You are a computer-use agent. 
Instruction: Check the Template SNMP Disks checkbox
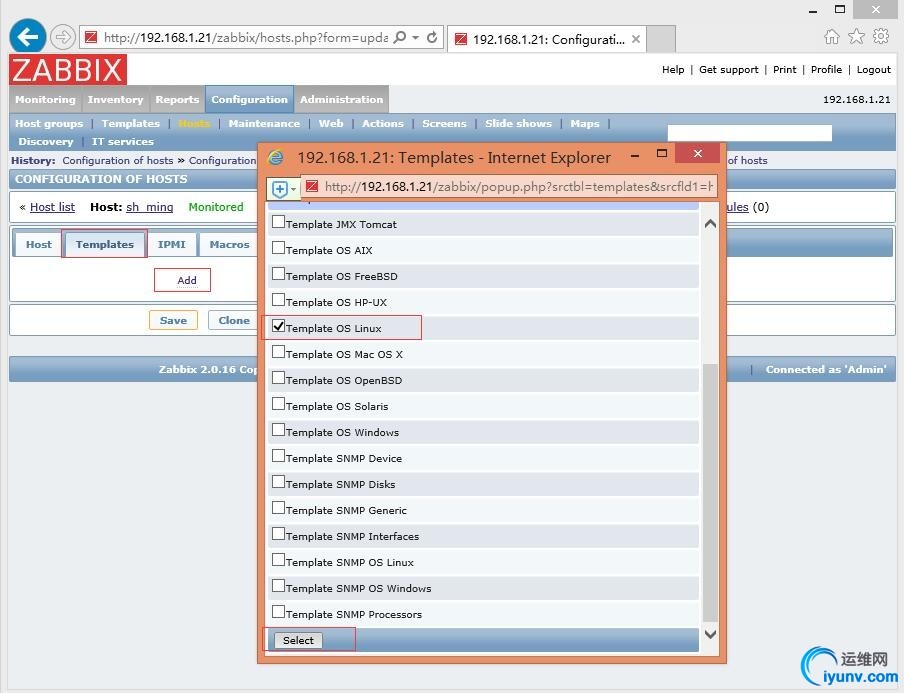click(x=278, y=481)
